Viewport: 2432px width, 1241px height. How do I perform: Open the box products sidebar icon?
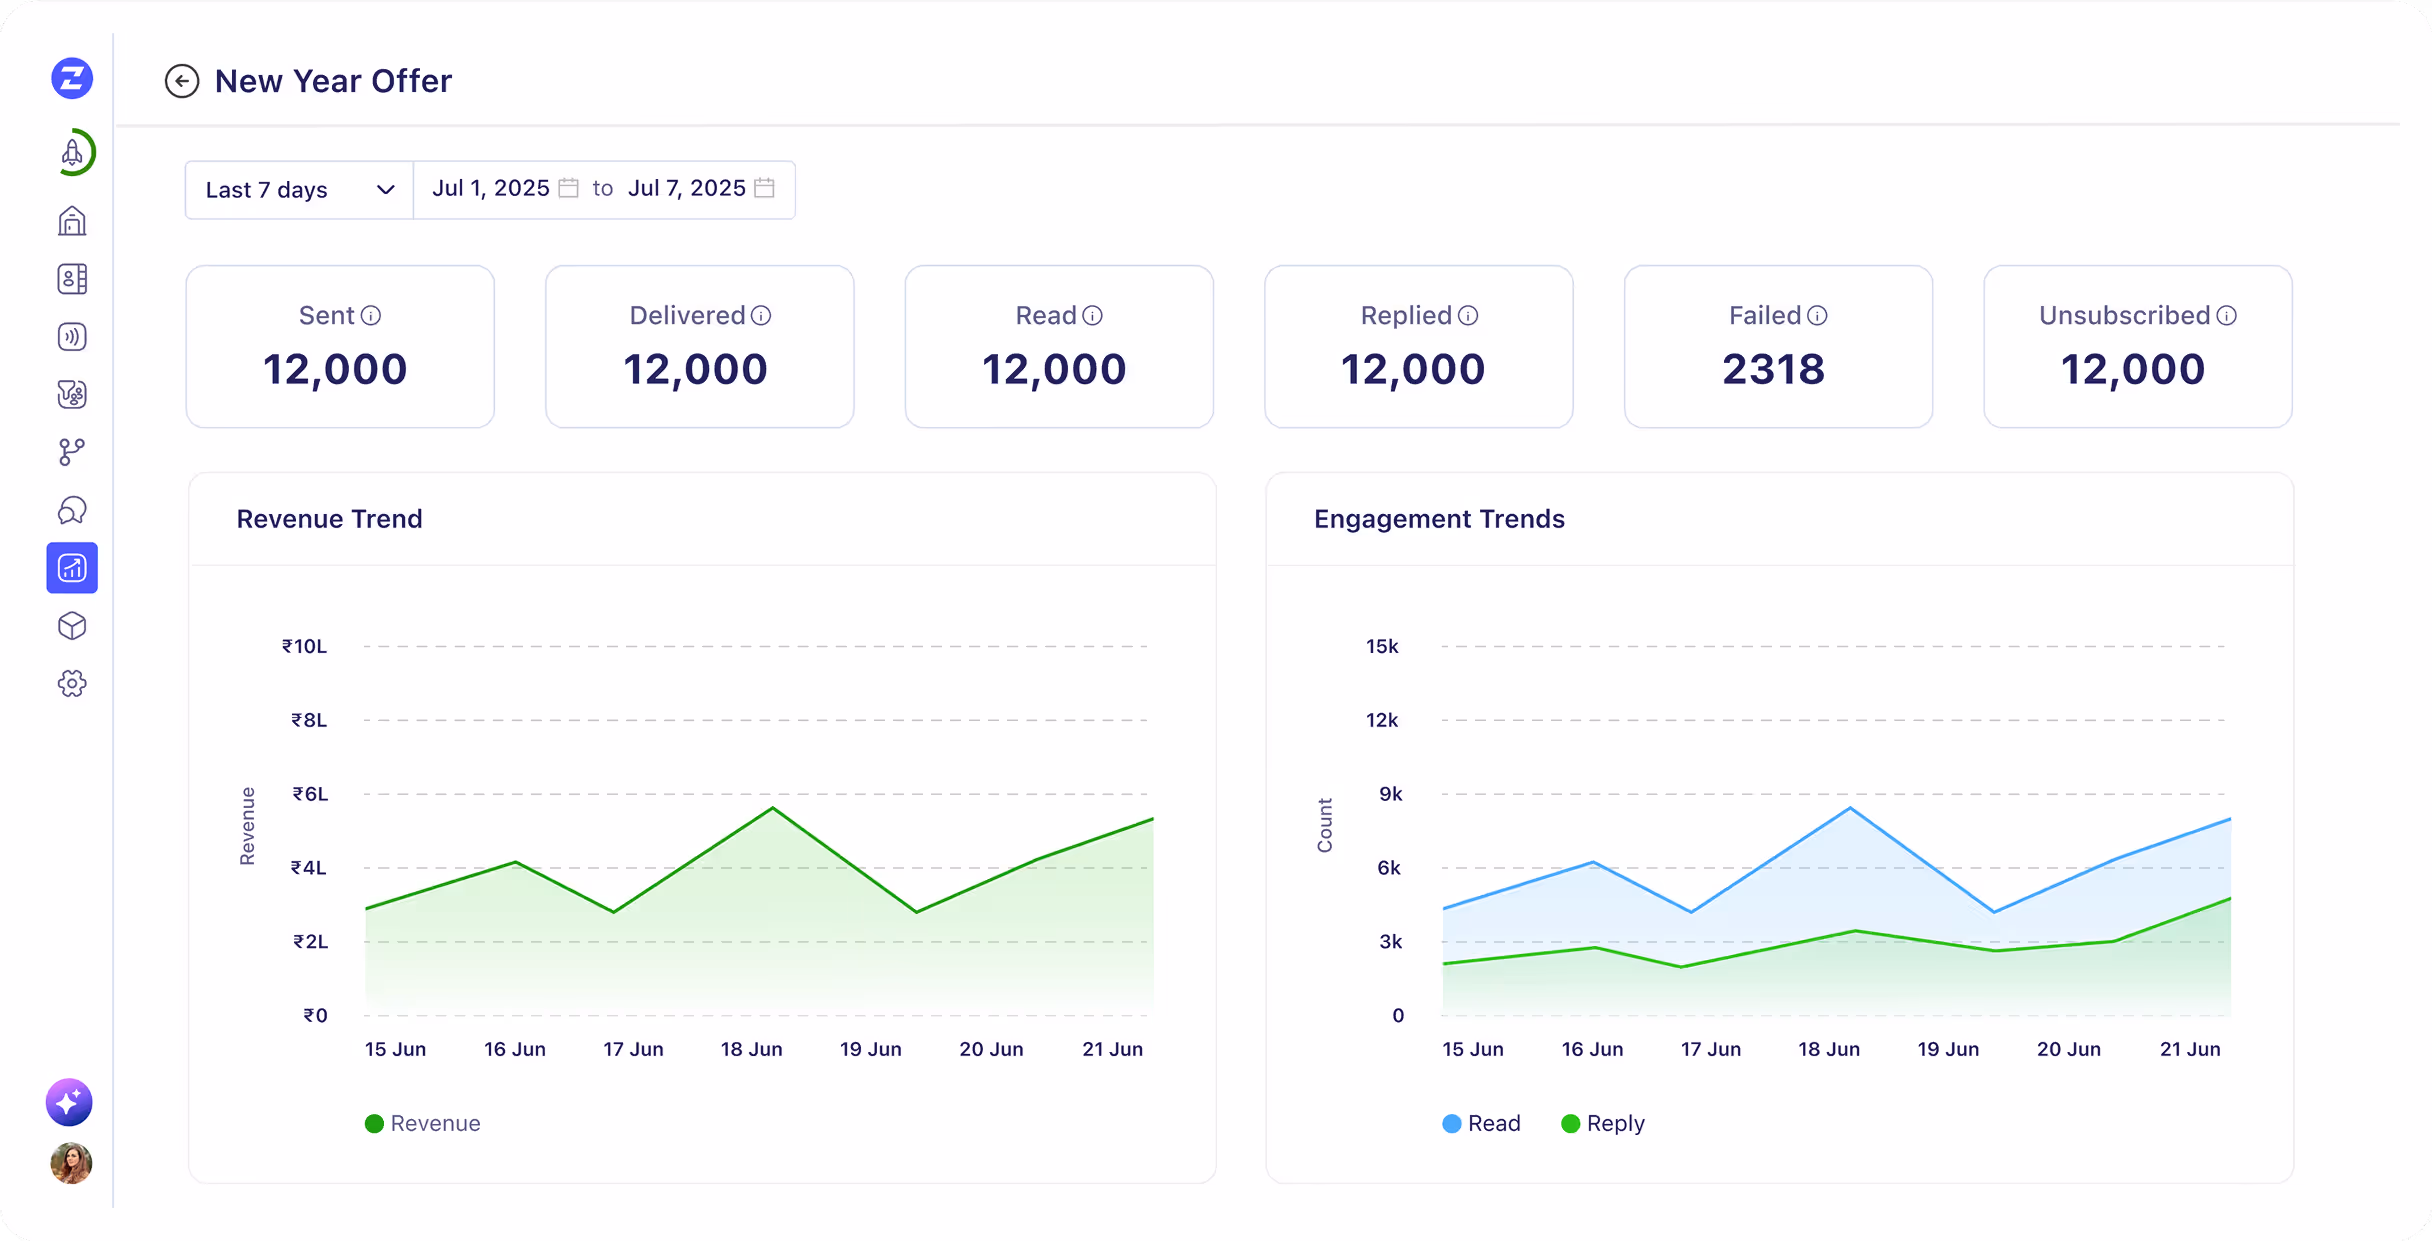(72, 626)
